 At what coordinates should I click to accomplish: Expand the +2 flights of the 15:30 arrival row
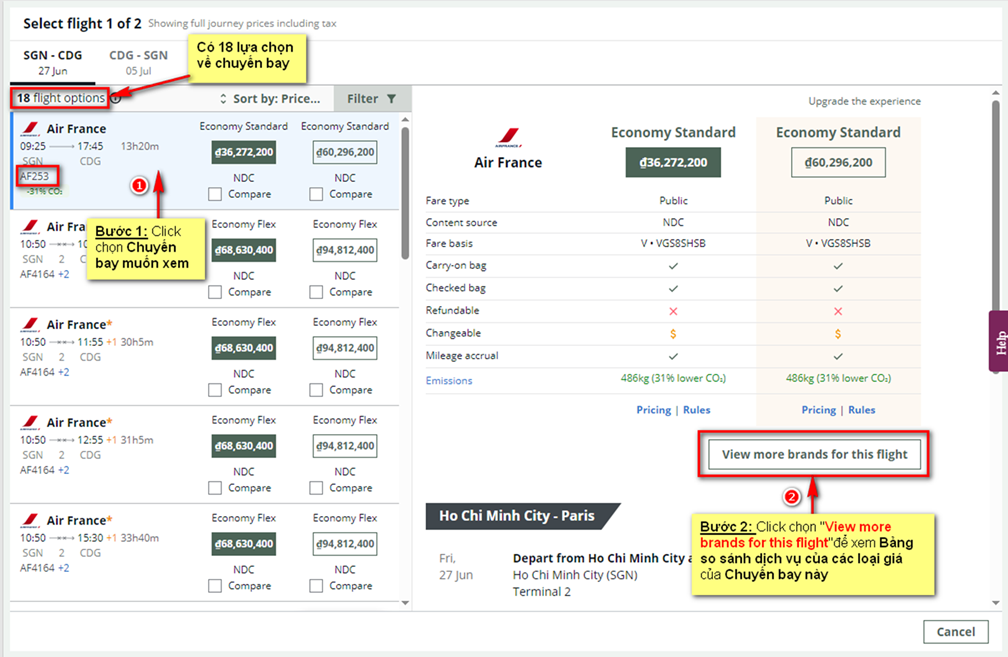coord(64,568)
